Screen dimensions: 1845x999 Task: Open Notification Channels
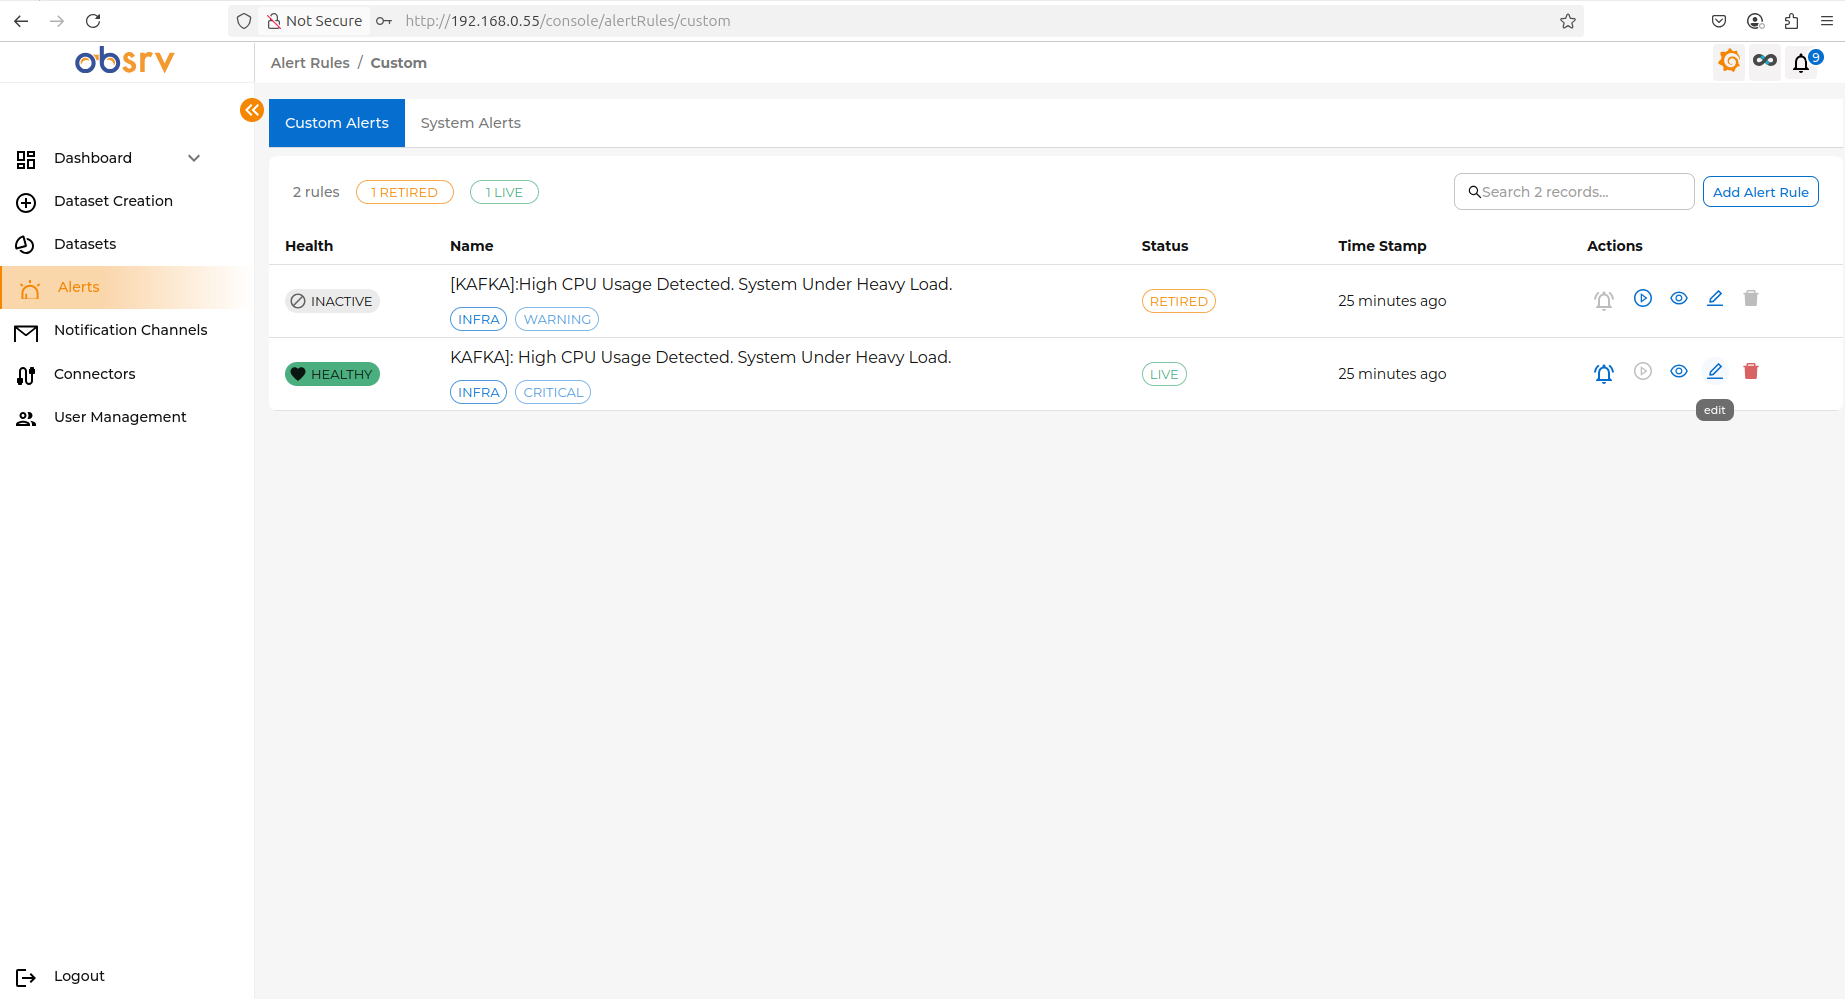click(x=131, y=330)
